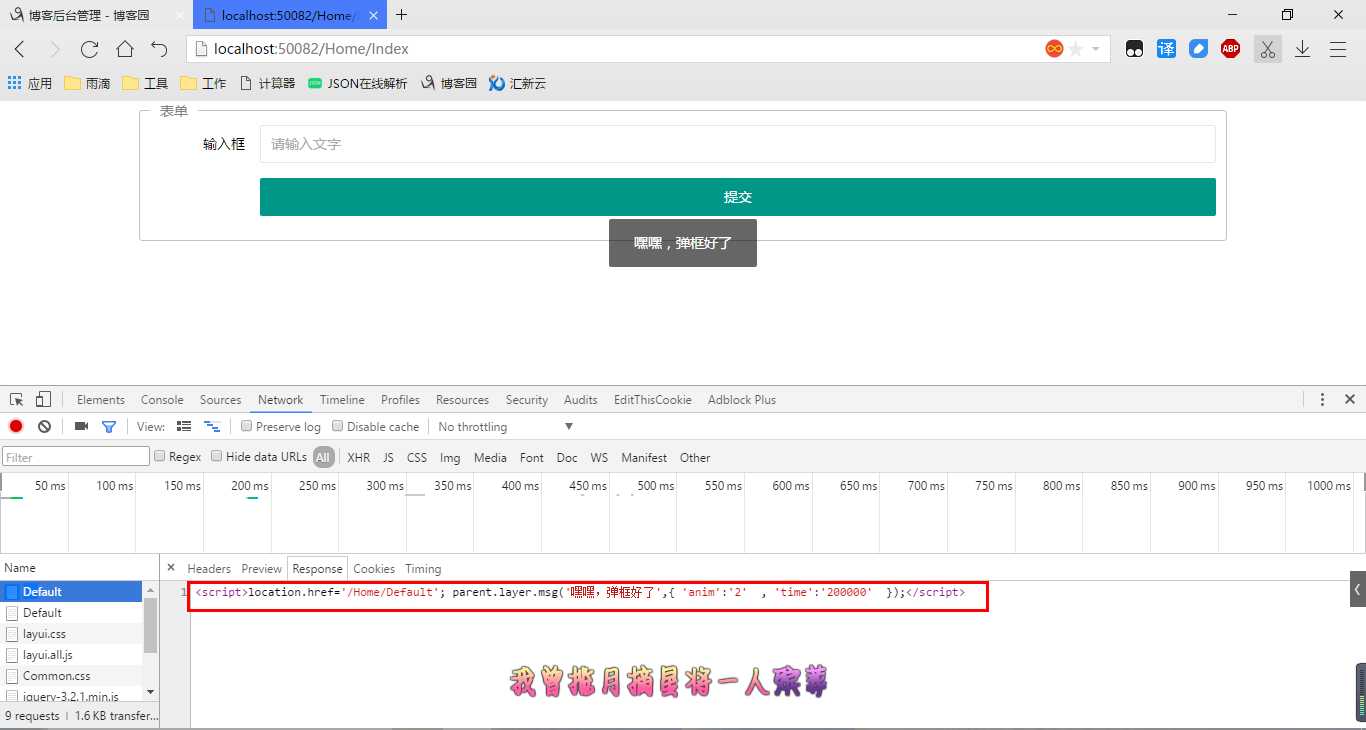This screenshot has height=730, width=1366.
Task: Open the EditThisCookie DevTools tab
Action: tap(653, 400)
